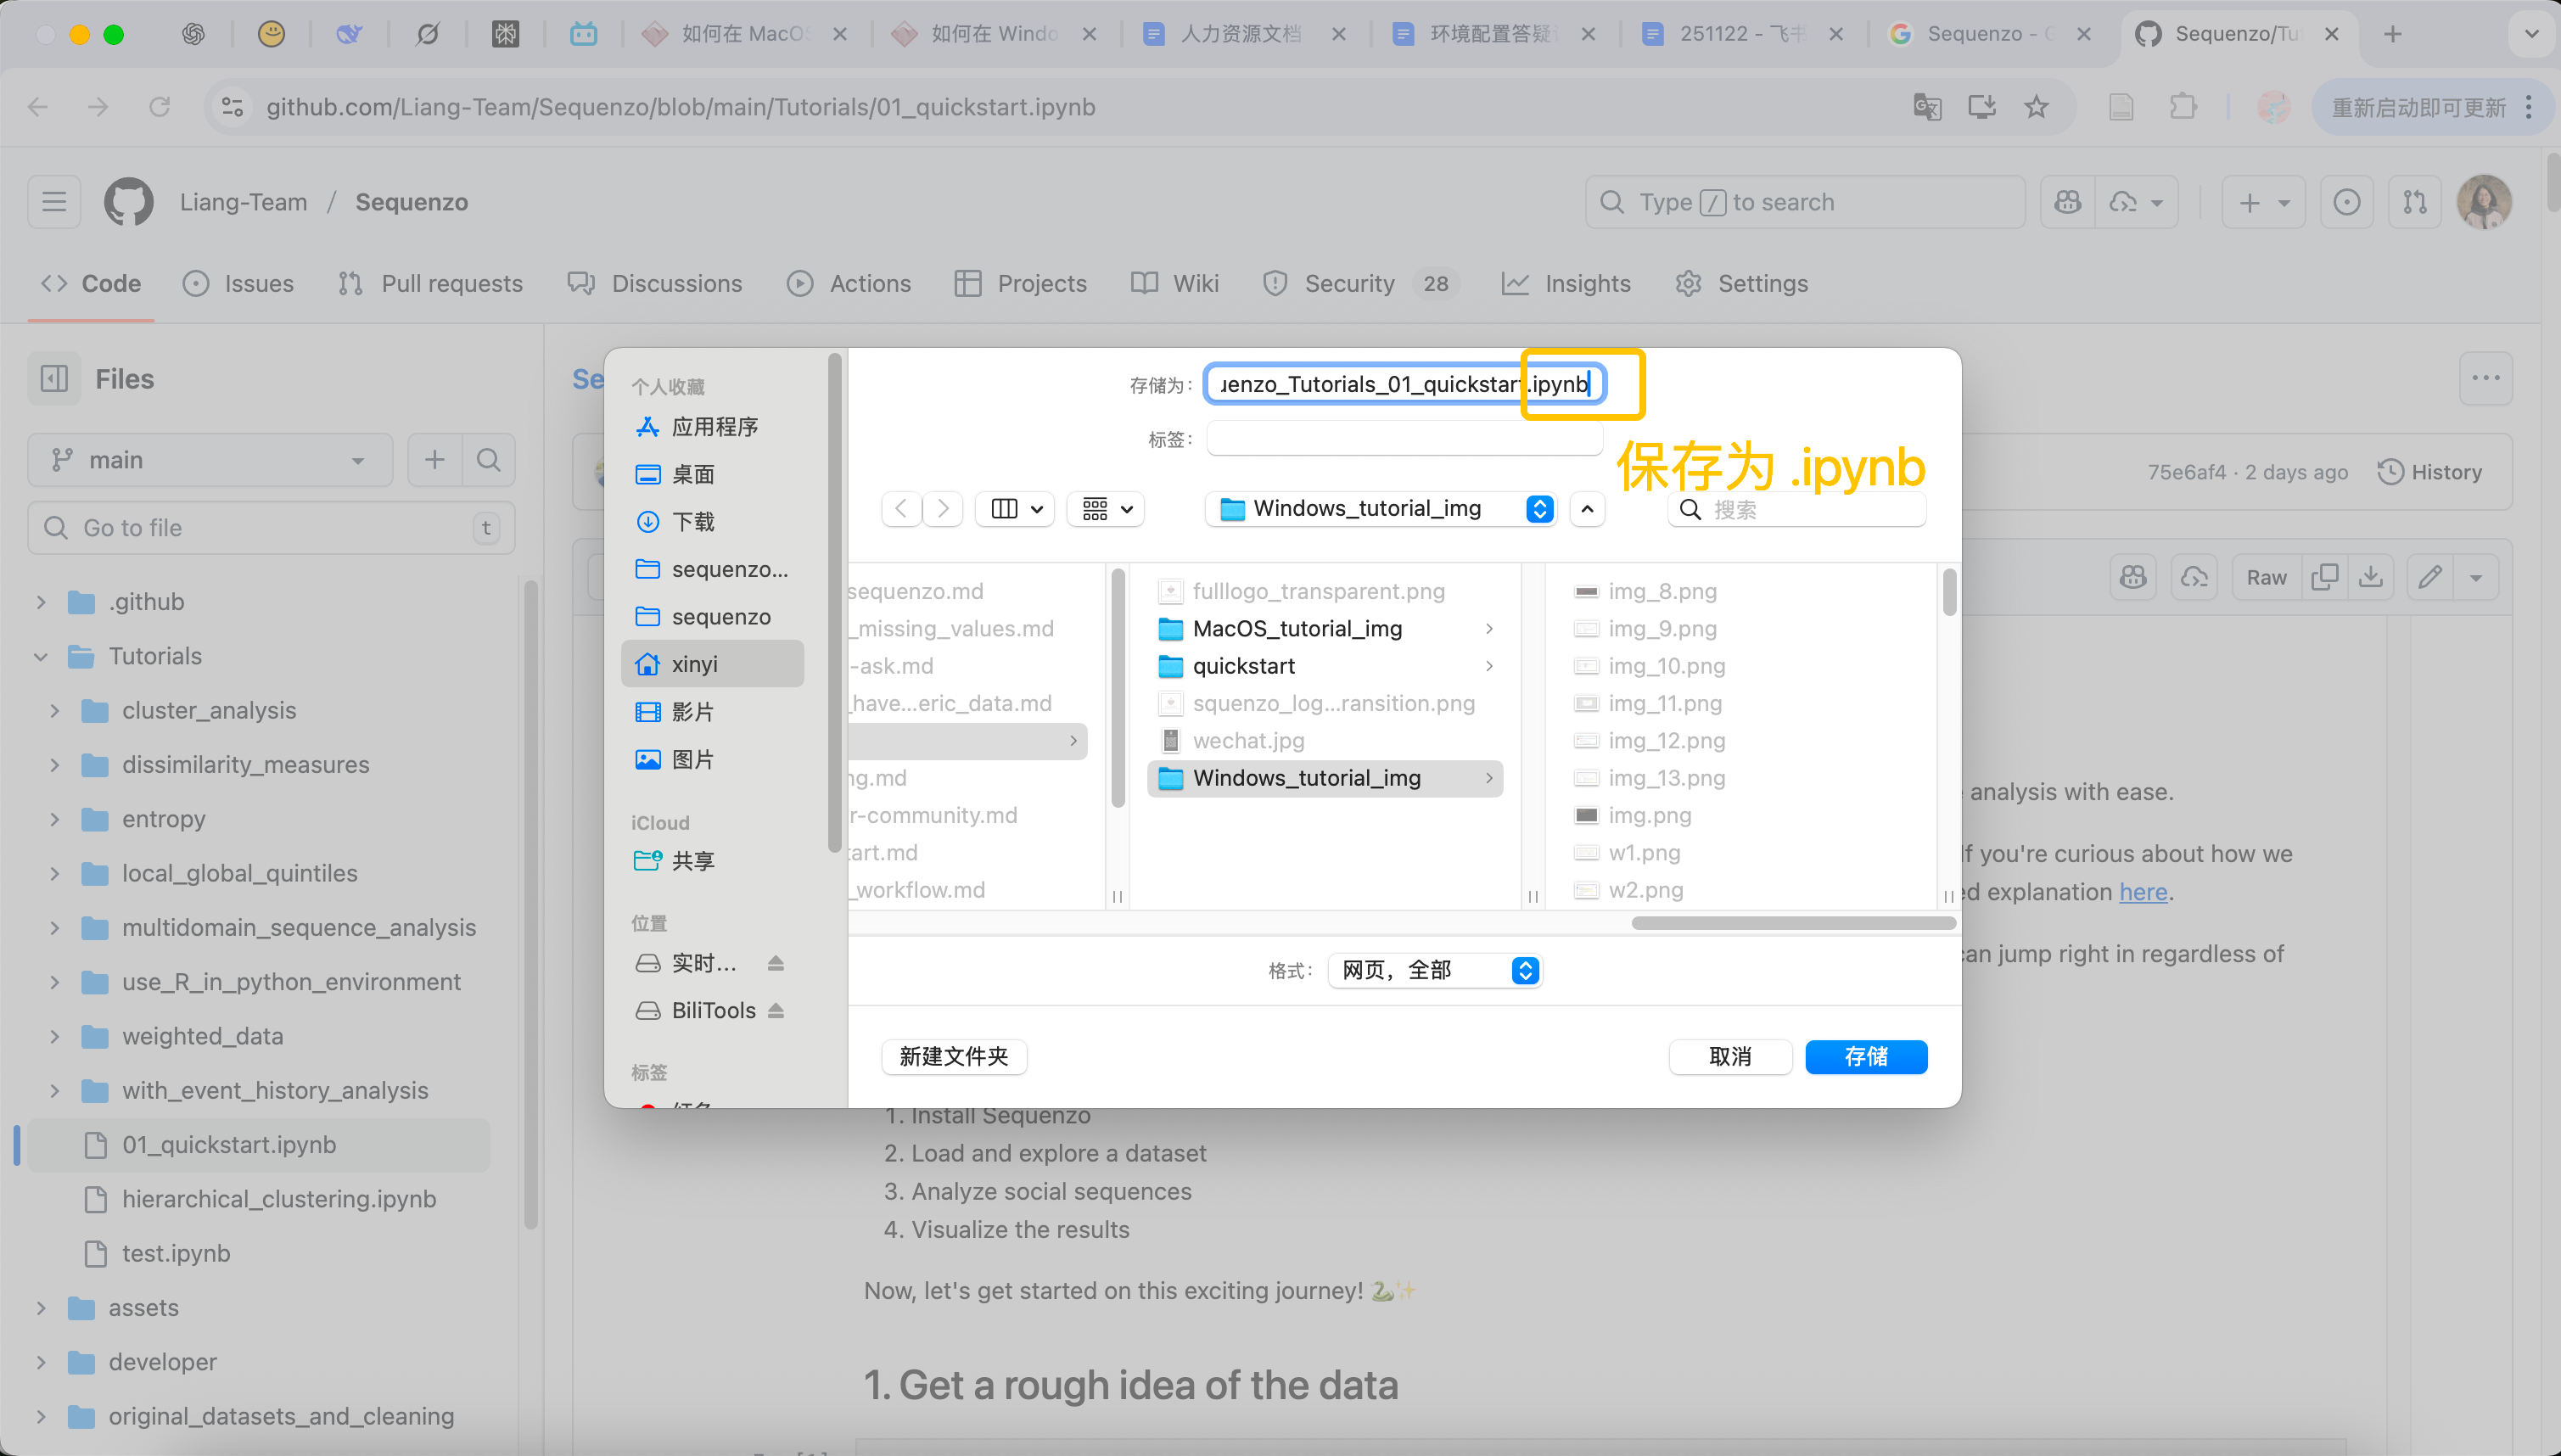This screenshot has height=1456, width=2561.
Task: Open the format (格式) dropdown
Action: pos(1433,970)
